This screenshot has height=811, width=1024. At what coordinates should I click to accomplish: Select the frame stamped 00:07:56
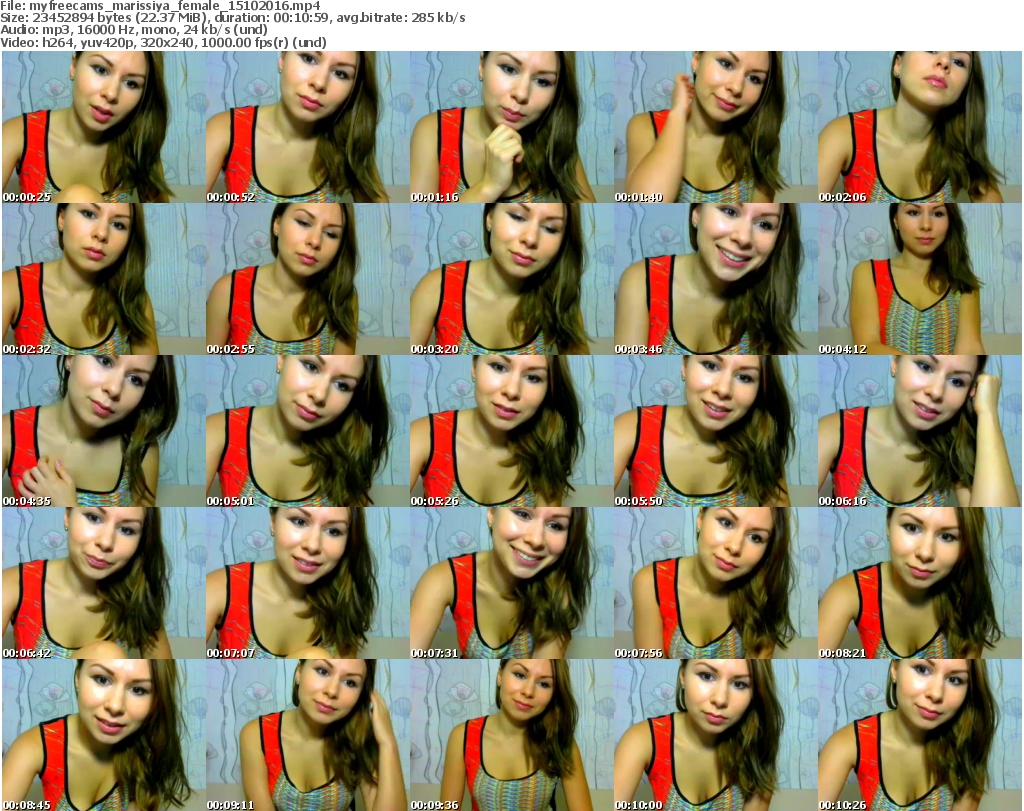click(716, 583)
